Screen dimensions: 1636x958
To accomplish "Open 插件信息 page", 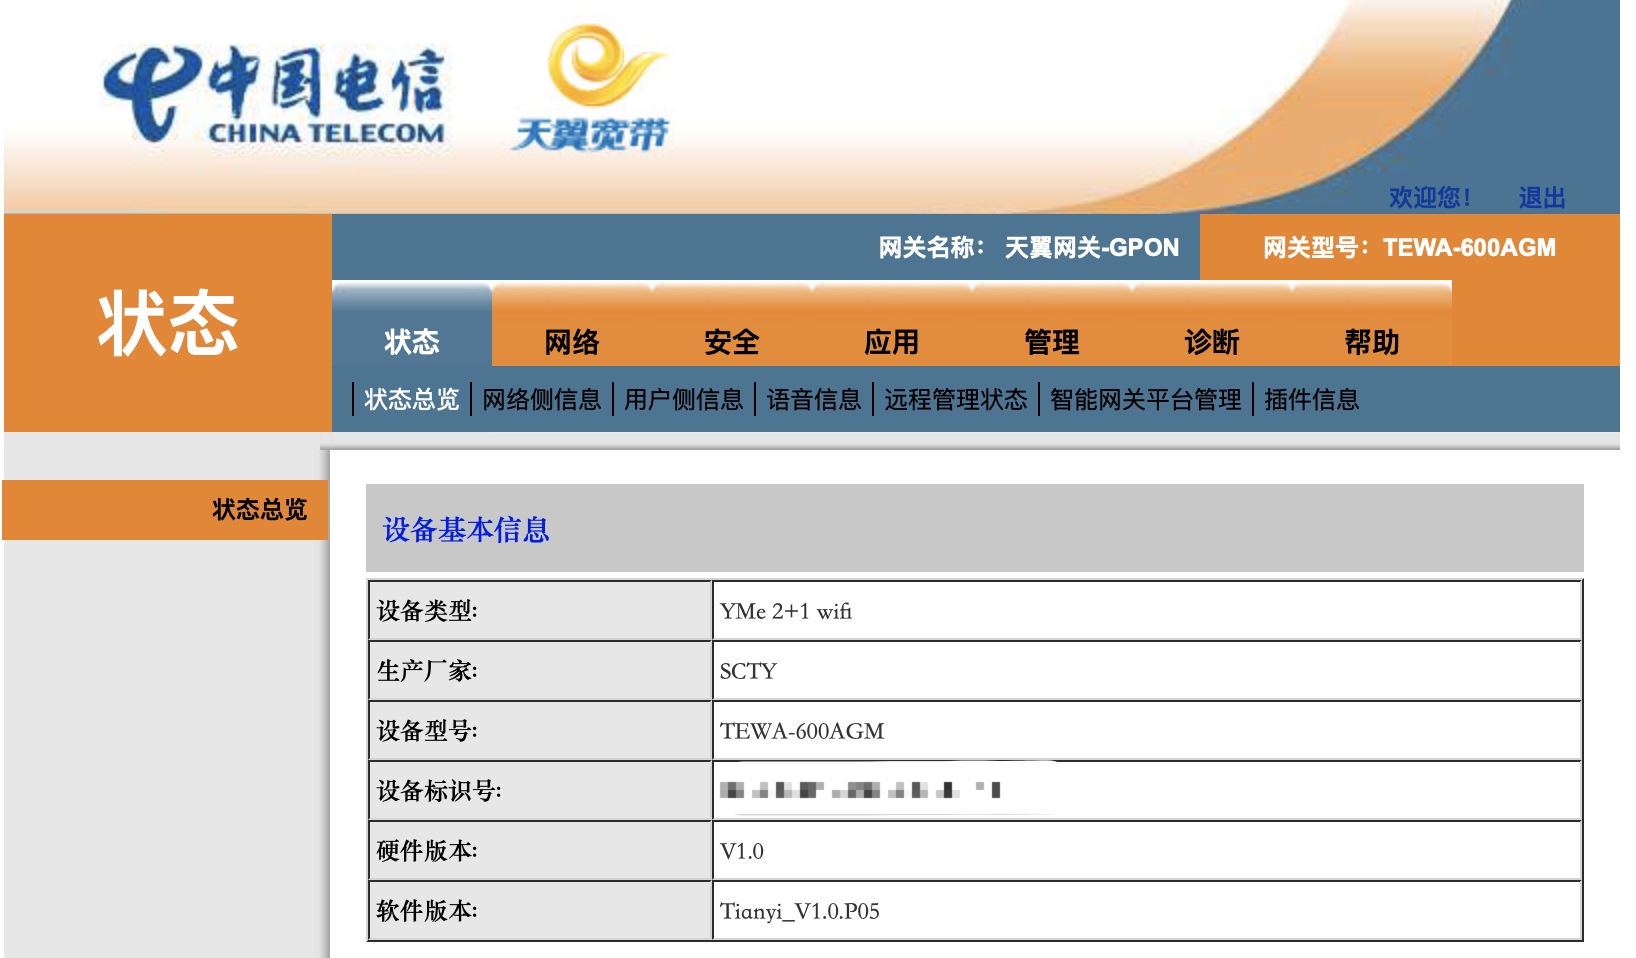I will pyautogui.click(x=1311, y=399).
